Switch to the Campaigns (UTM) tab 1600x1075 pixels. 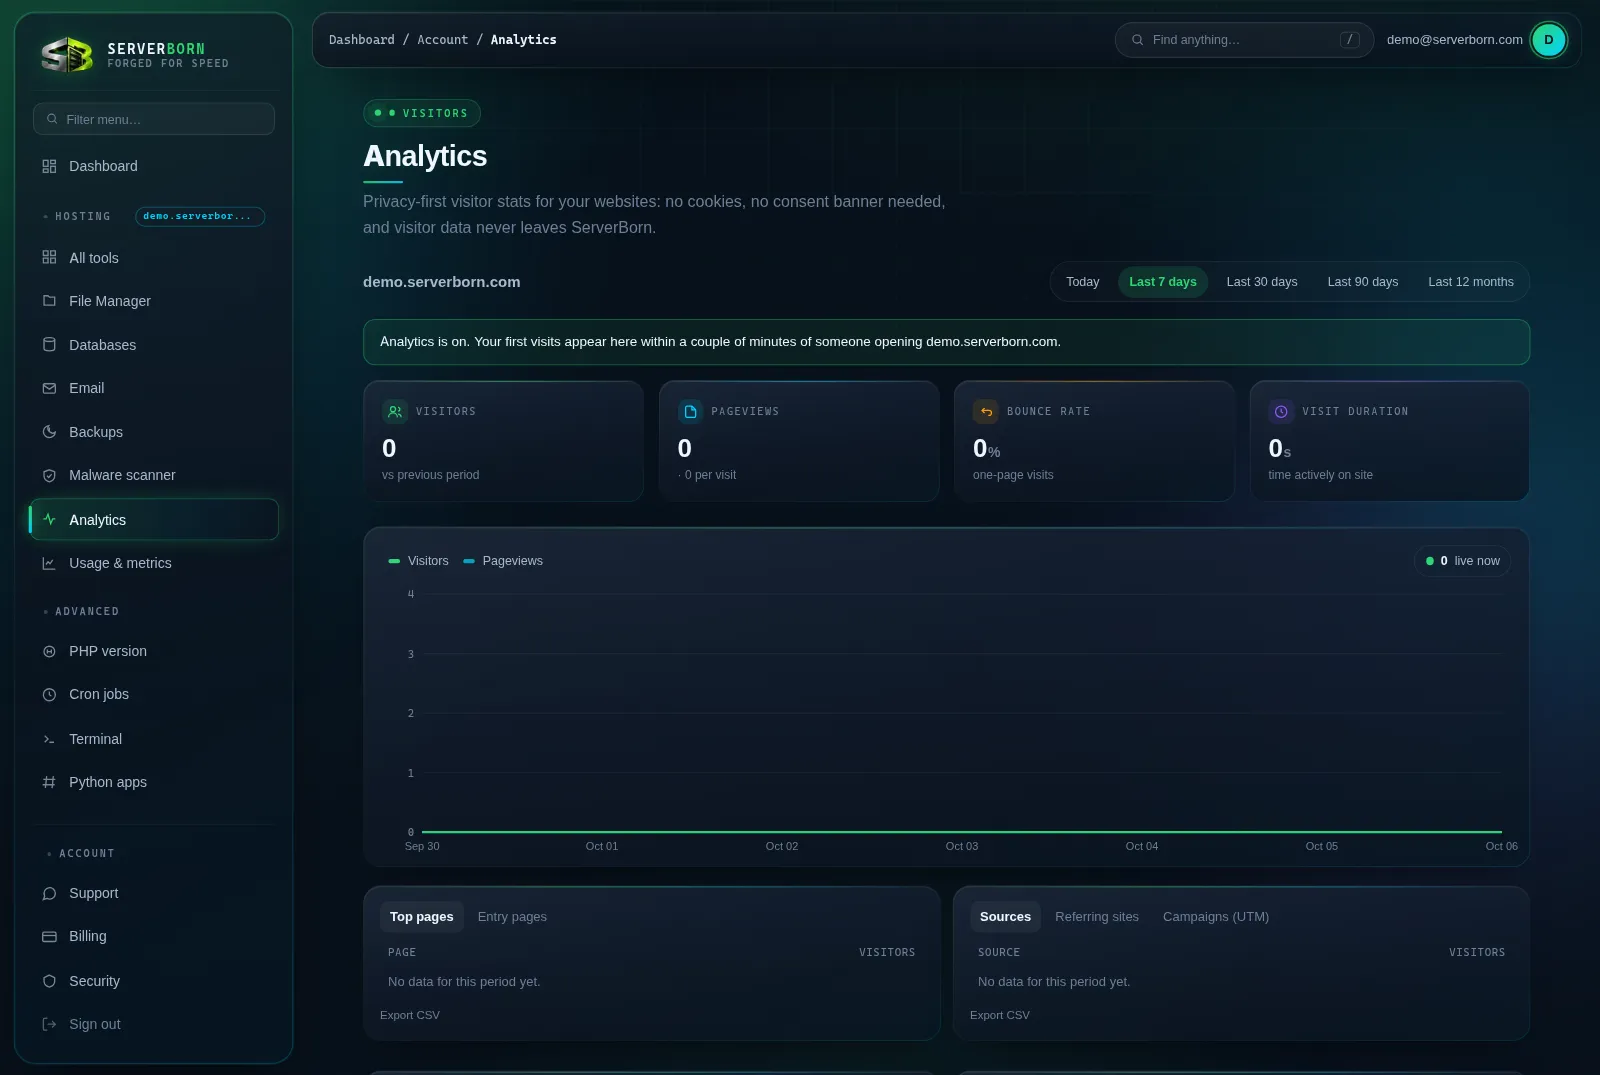1216,917
